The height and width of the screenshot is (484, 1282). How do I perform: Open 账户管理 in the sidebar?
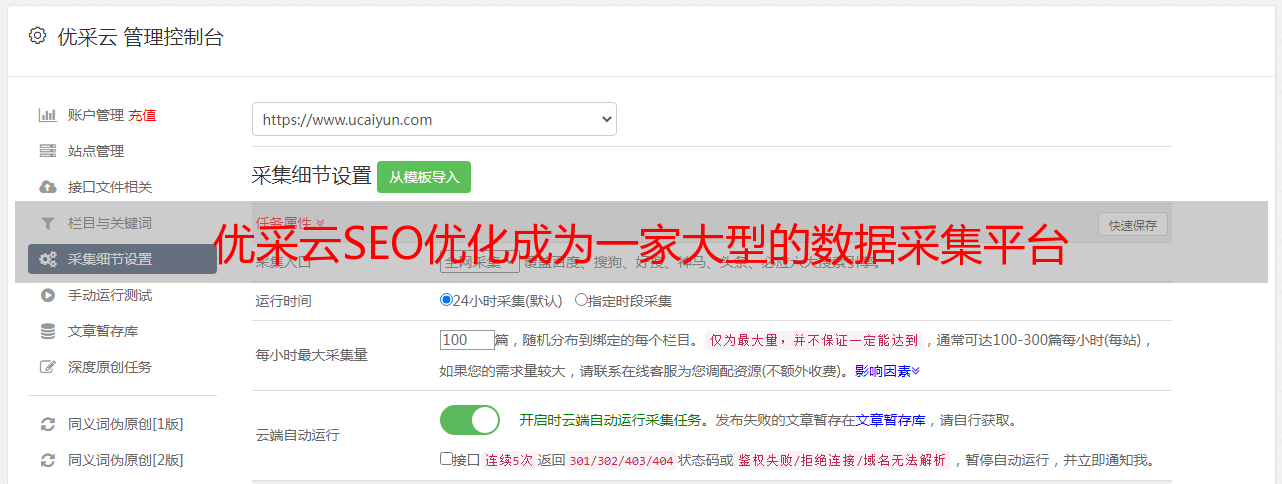click(96, 115)
